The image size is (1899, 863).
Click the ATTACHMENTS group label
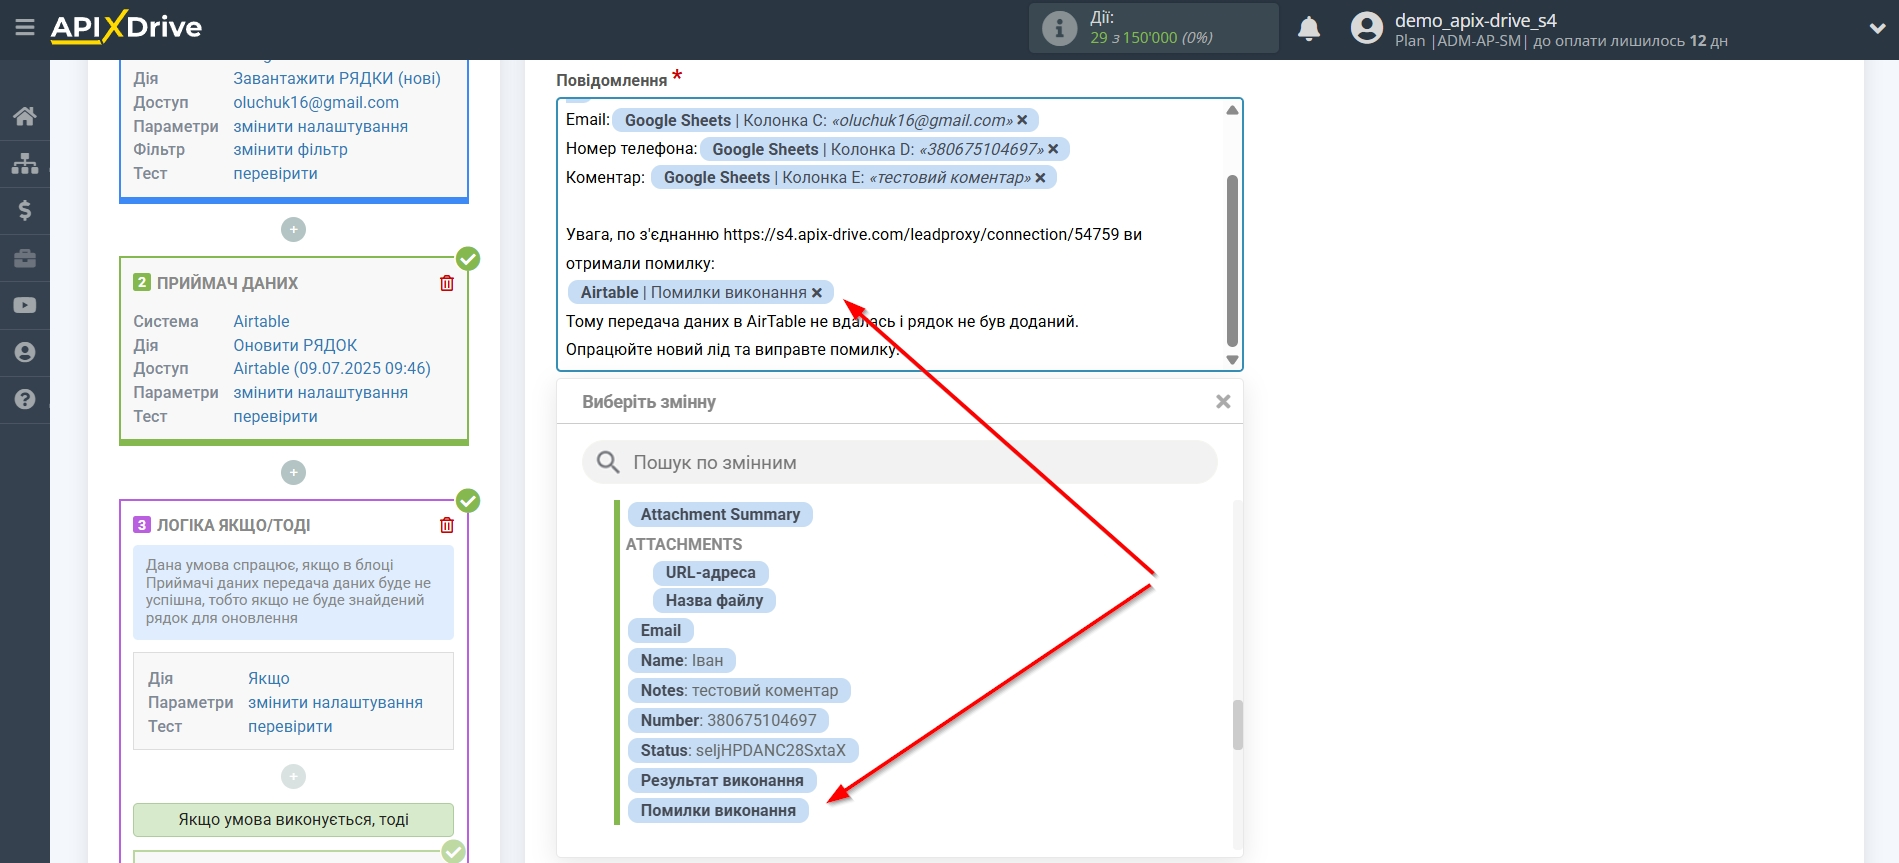tap(684, 544)
